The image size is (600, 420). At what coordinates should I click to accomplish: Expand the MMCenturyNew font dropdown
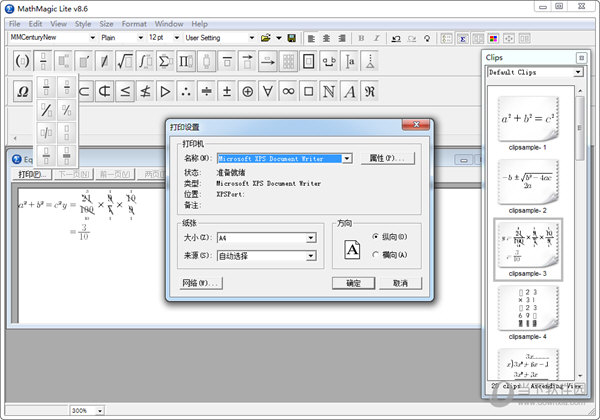point(92,37)
